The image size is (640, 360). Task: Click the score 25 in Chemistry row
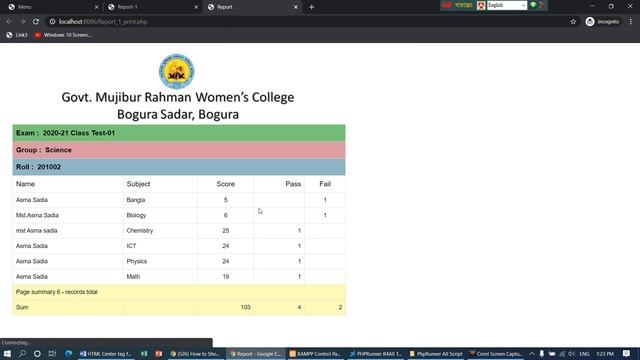tap(226, 231)
